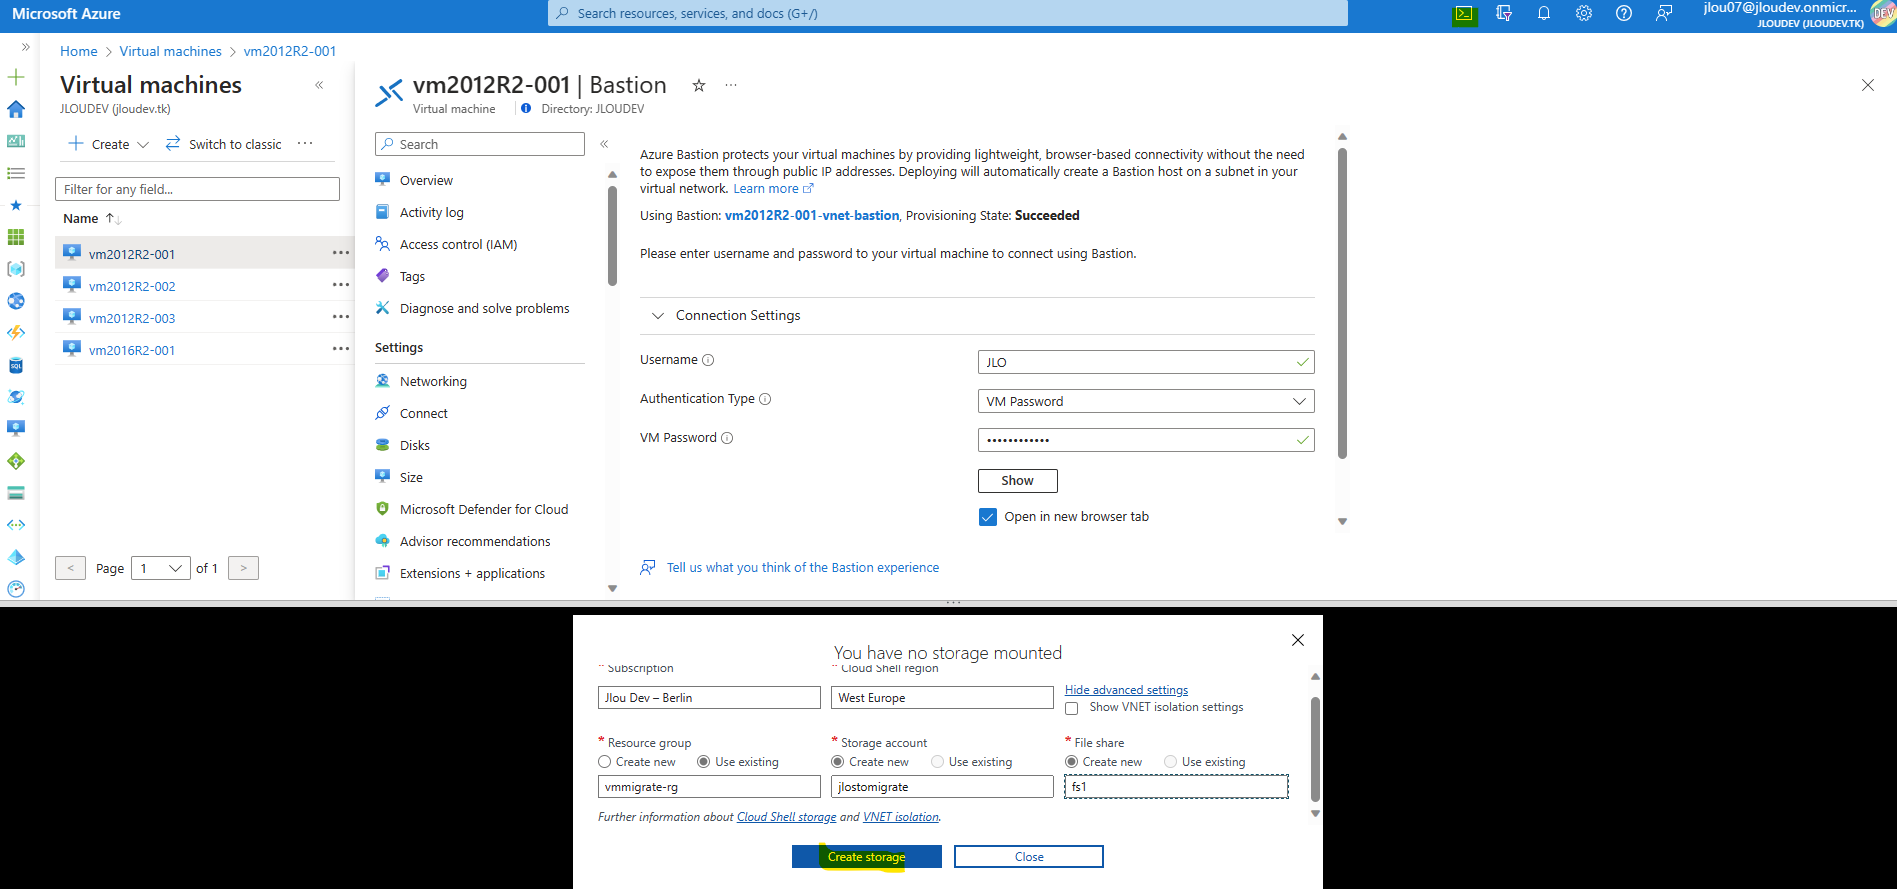Image resolution: width=1897 pixels, height=889 pixels.
Task: Open Access control (IAM) menu item
Action: click(x=458, y=245)
